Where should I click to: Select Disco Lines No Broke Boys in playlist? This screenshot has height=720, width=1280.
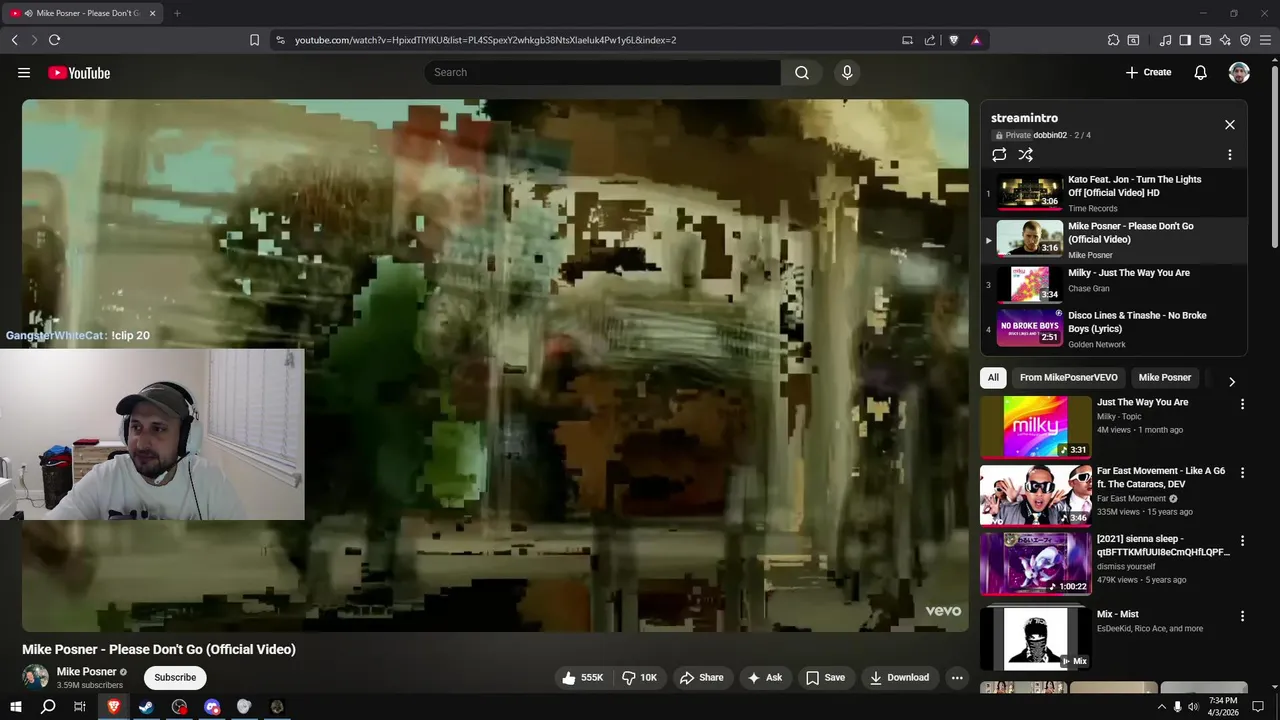tap(1114, 329)
